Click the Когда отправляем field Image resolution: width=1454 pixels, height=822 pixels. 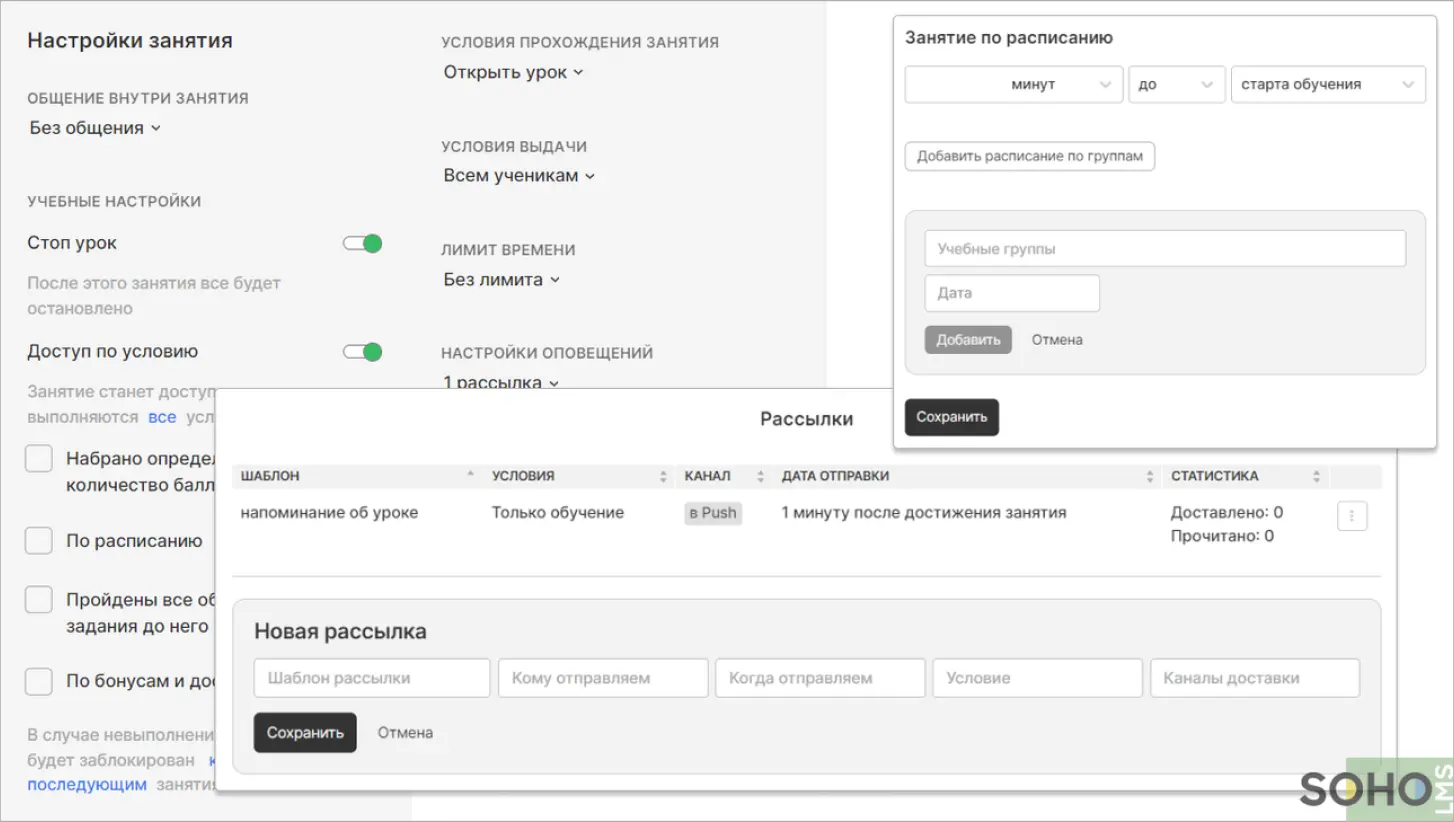(820, 677)
